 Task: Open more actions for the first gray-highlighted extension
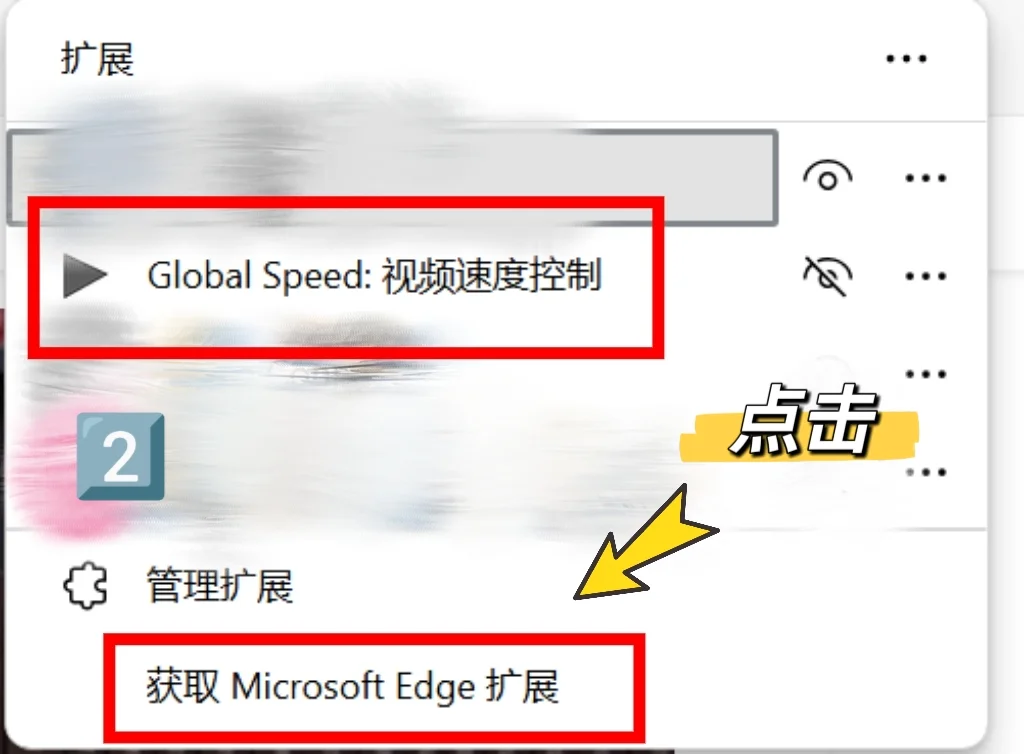point(925,178)
